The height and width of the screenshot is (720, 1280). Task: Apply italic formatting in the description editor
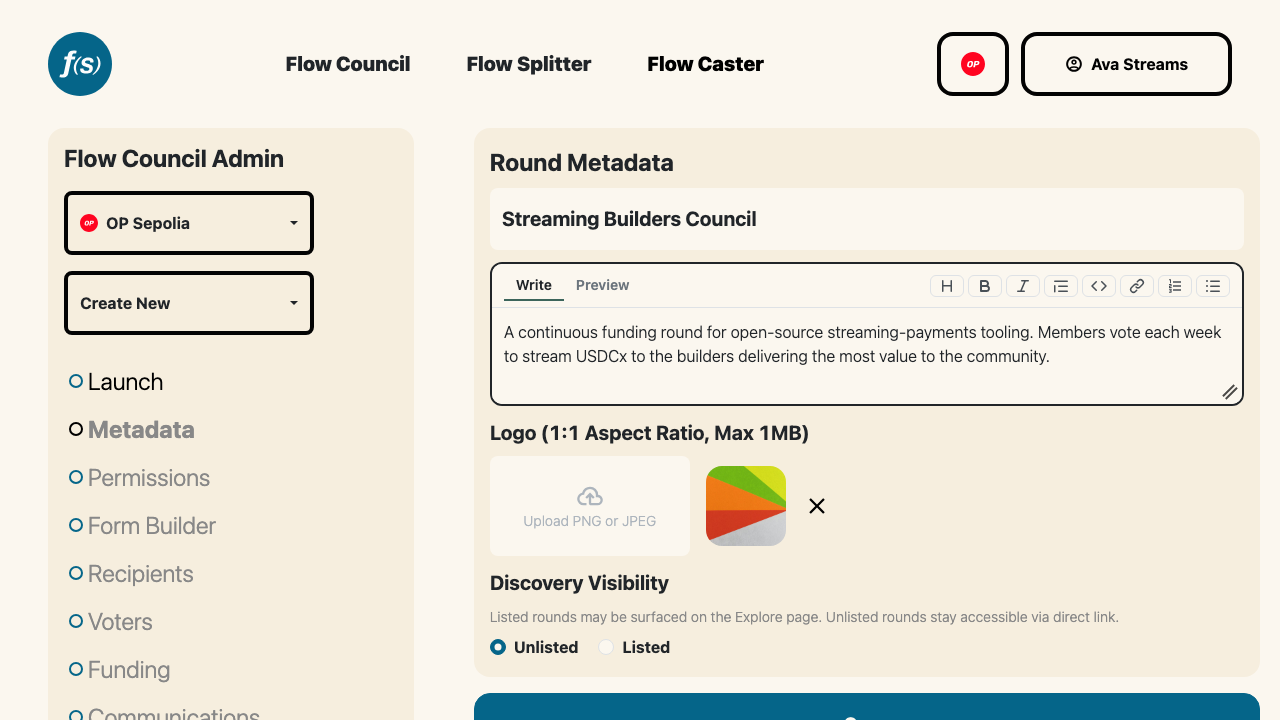(1023, 286)
